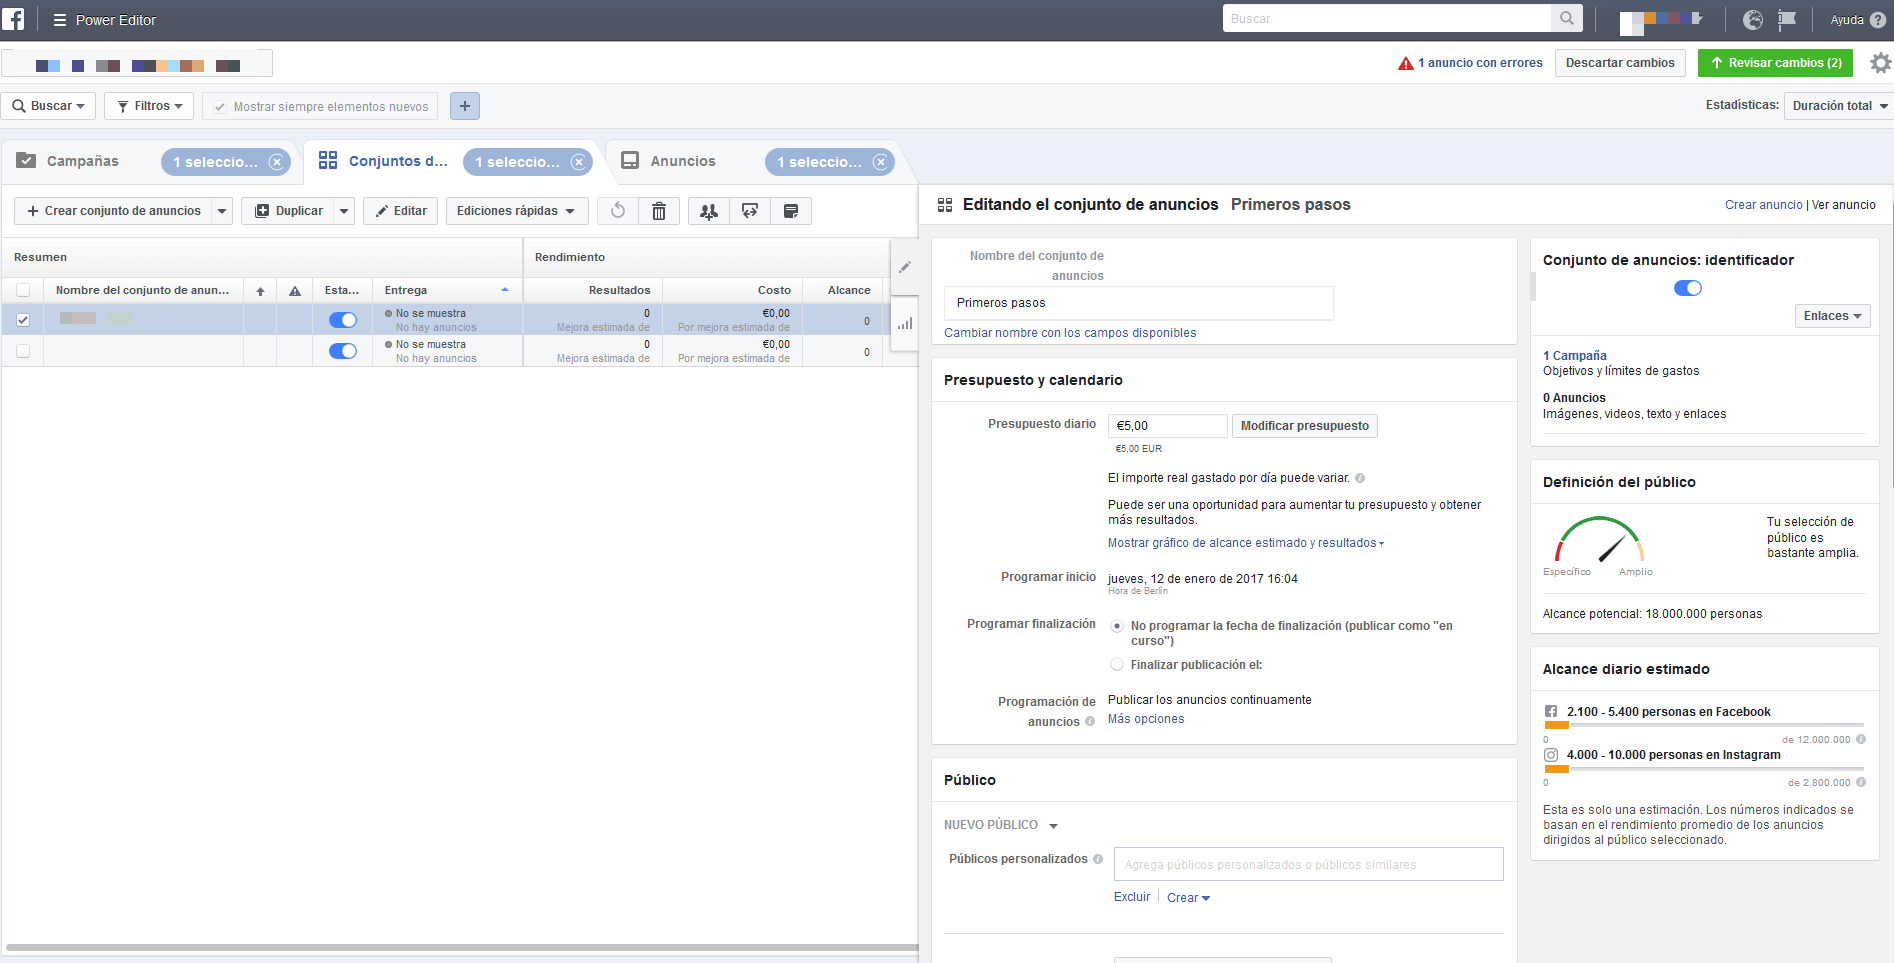Open the settings gear icon
This screenshot has height=963, width=1894.
point(1881,63)
